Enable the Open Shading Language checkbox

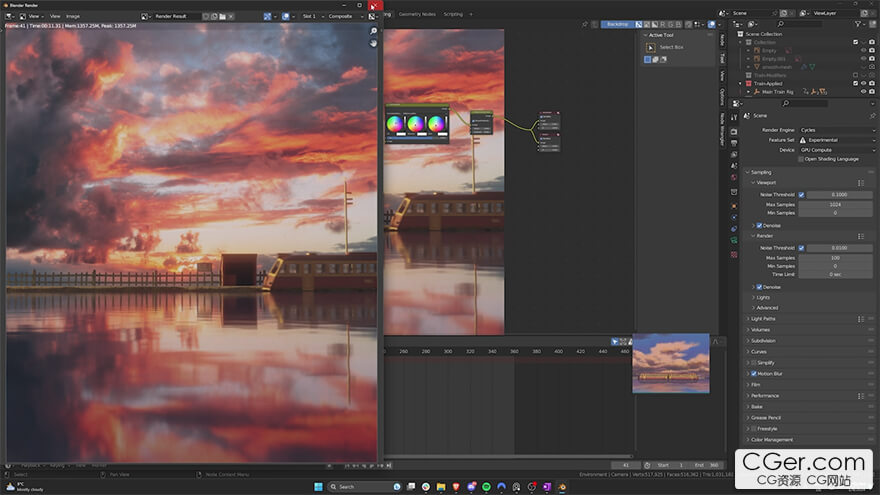point(801,159)
